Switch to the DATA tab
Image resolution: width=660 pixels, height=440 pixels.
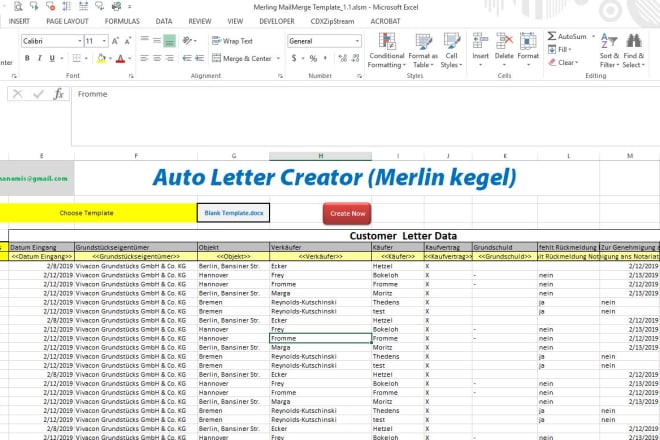point(164,21)
